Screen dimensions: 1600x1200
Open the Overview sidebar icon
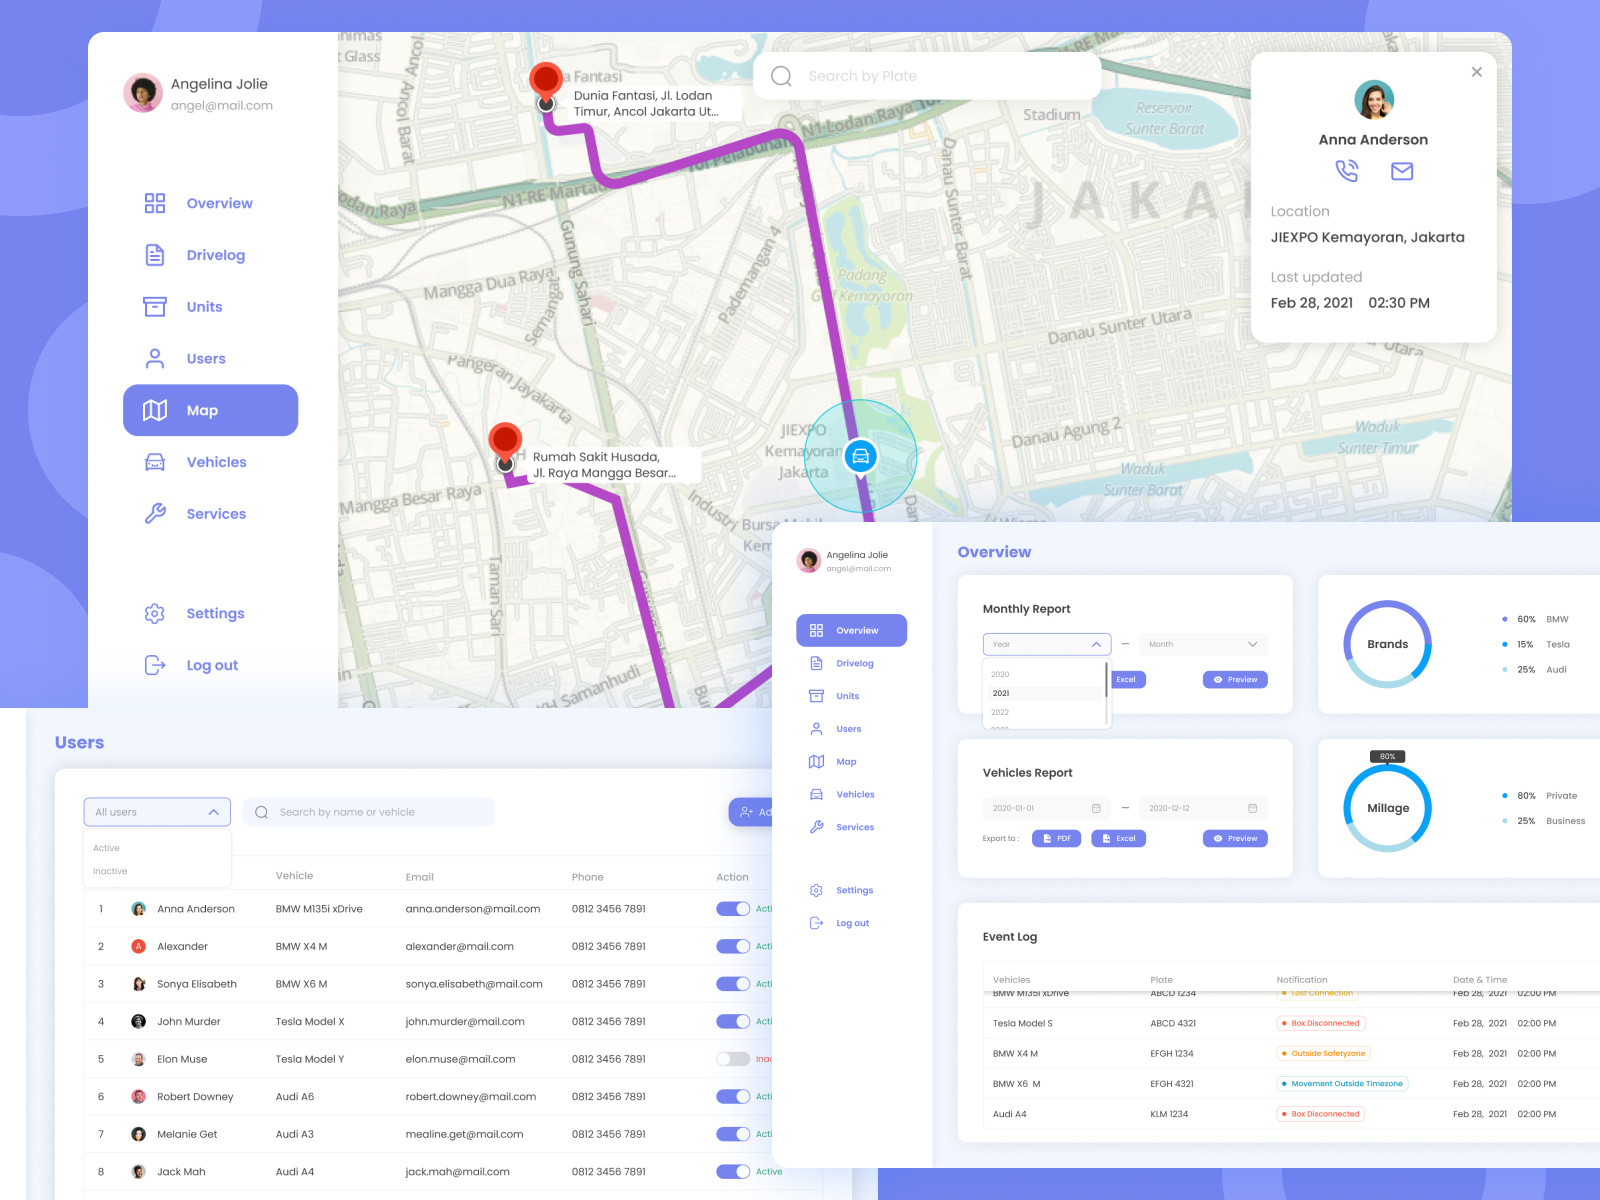tap(155, 203)
